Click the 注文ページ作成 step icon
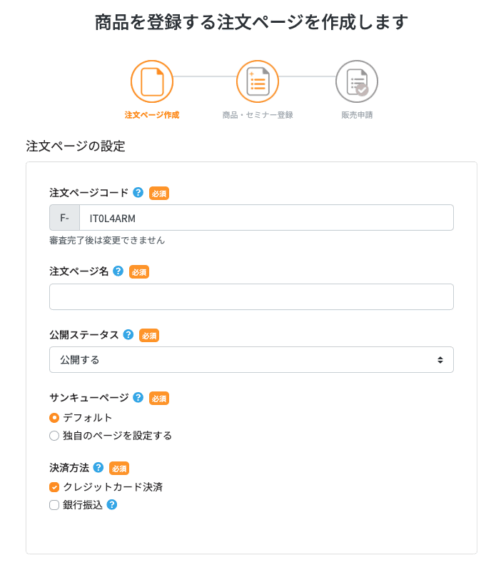This screenshot has width=501, height=565. 152,82
